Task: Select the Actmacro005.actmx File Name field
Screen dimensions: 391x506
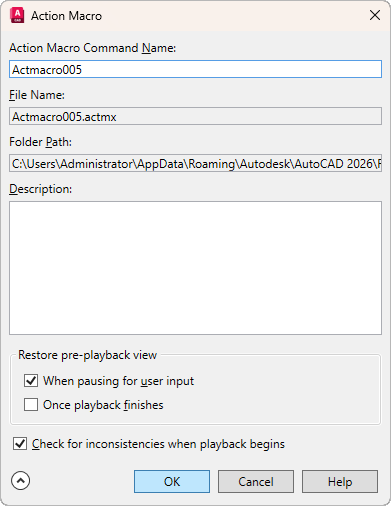Action: (195, 116)
